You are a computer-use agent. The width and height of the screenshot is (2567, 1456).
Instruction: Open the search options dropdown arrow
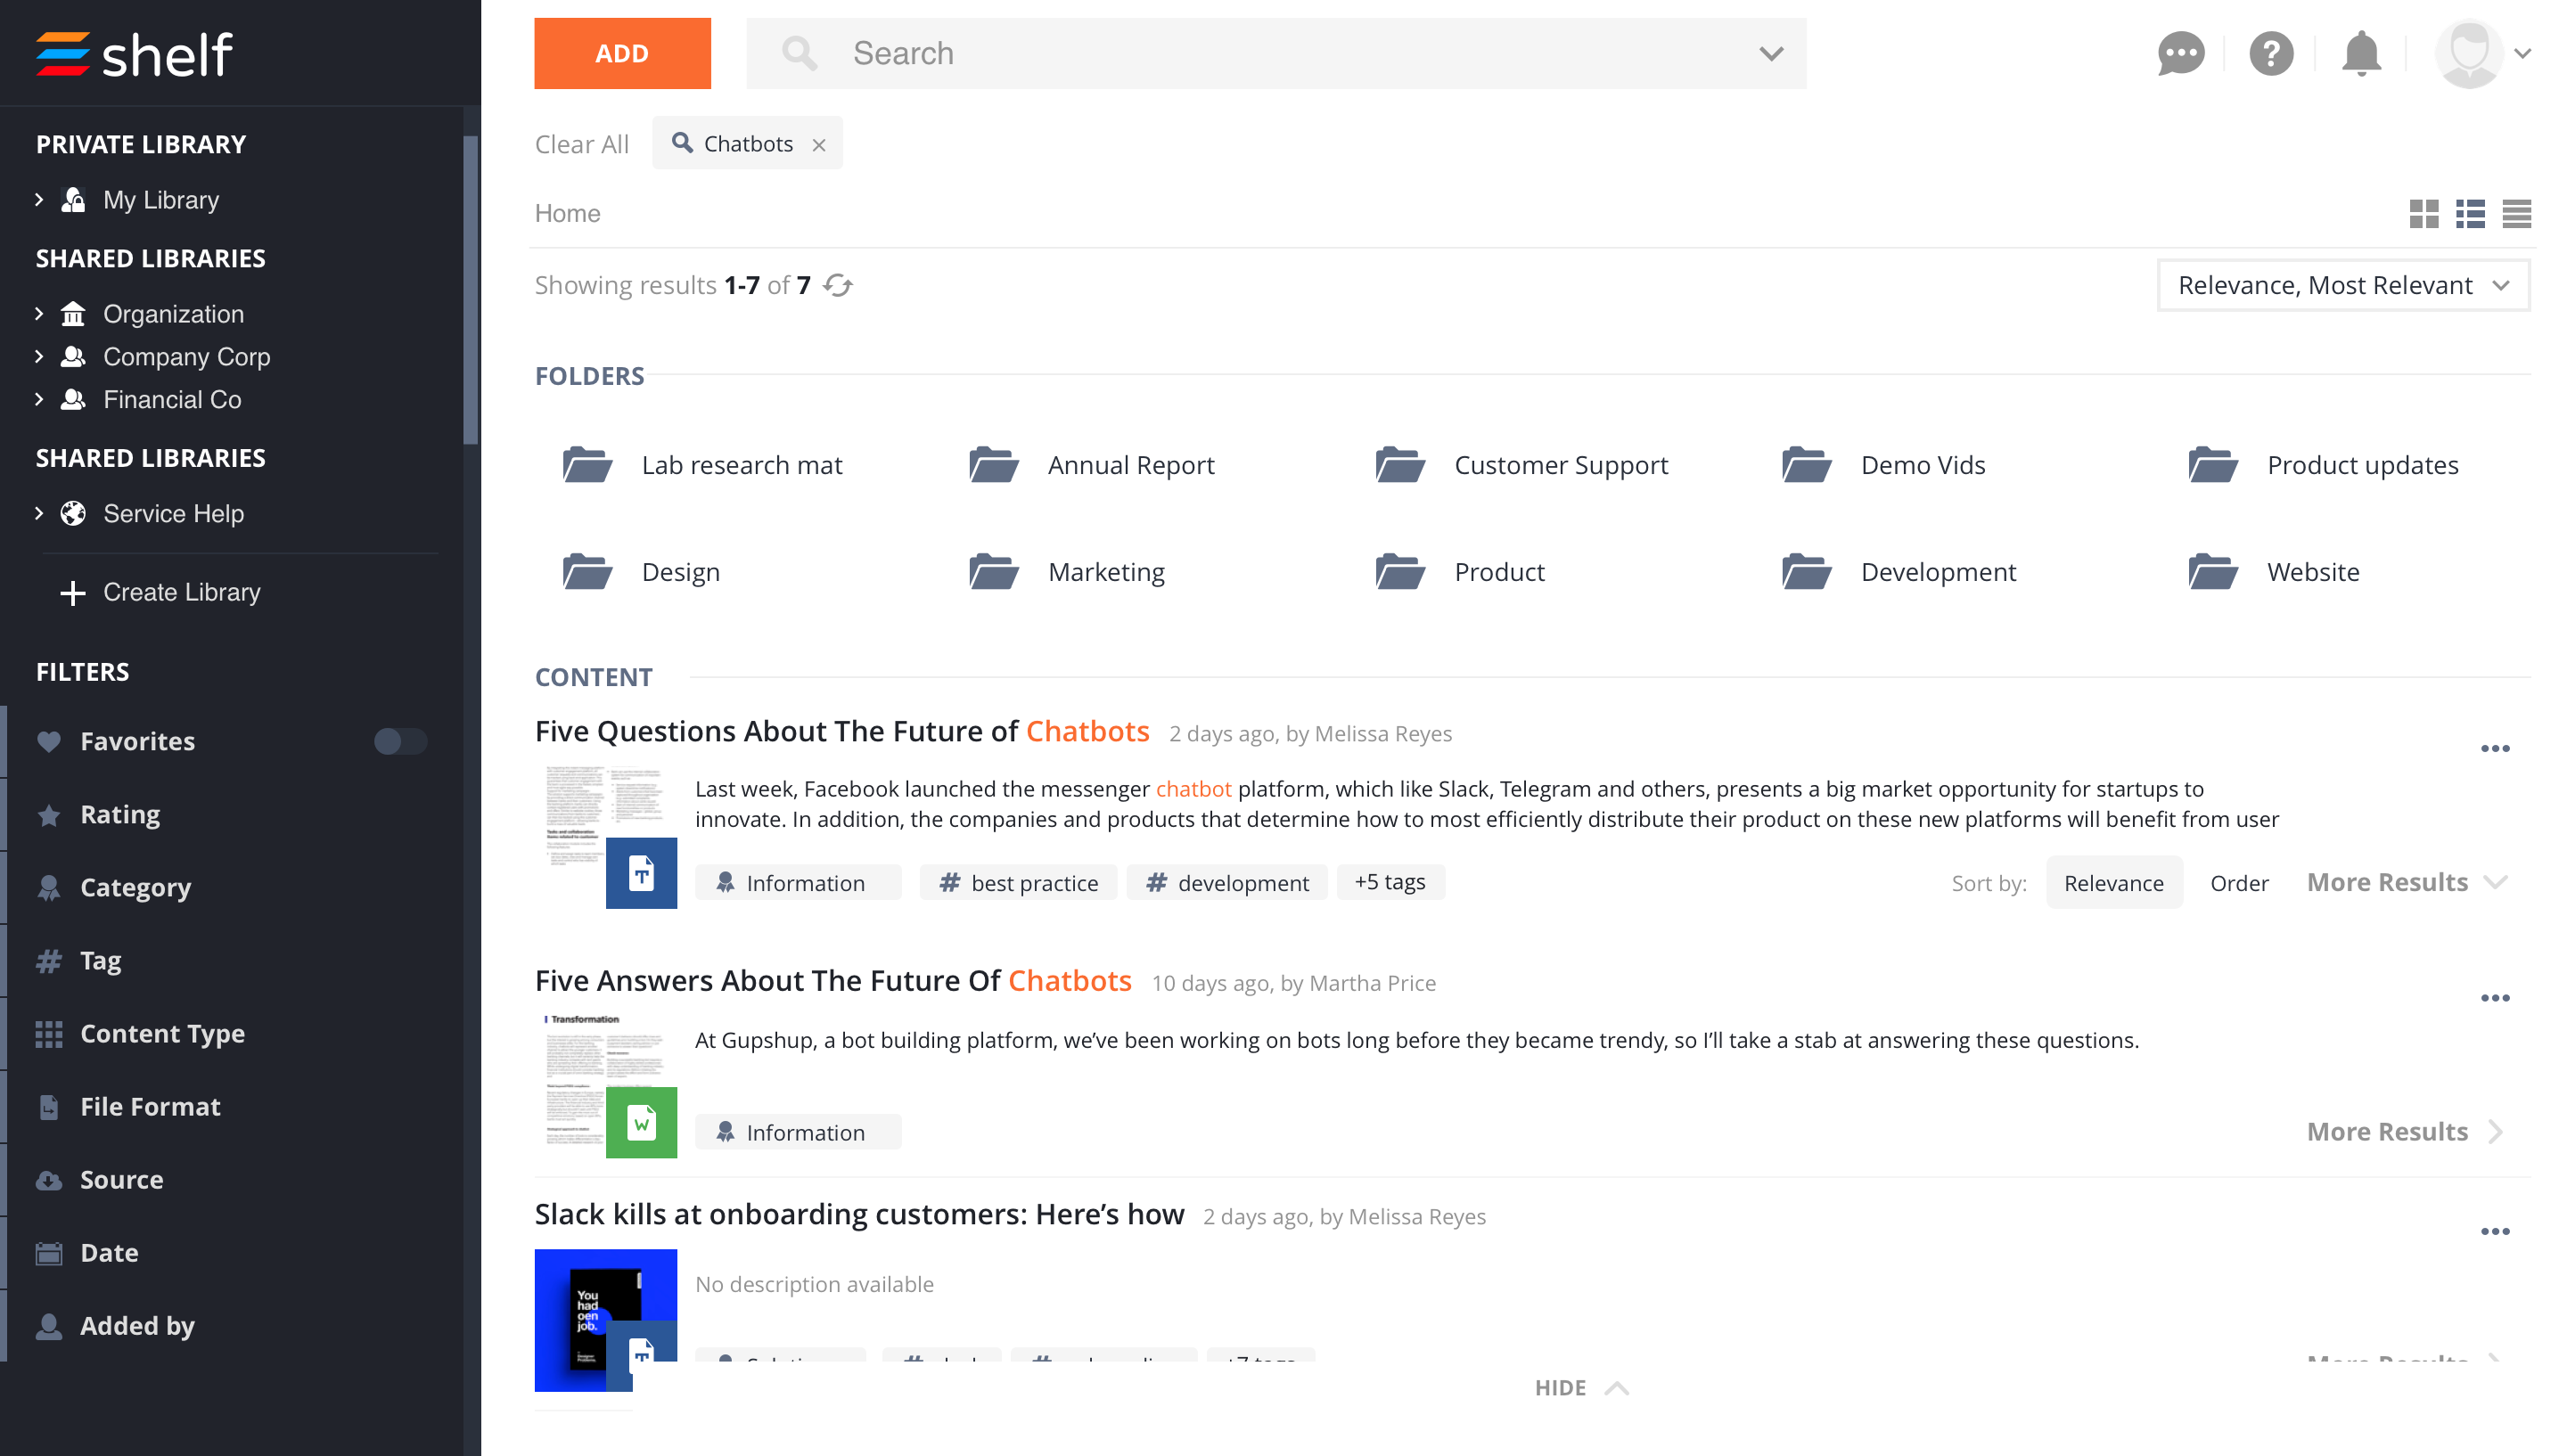click(1770, 54)
